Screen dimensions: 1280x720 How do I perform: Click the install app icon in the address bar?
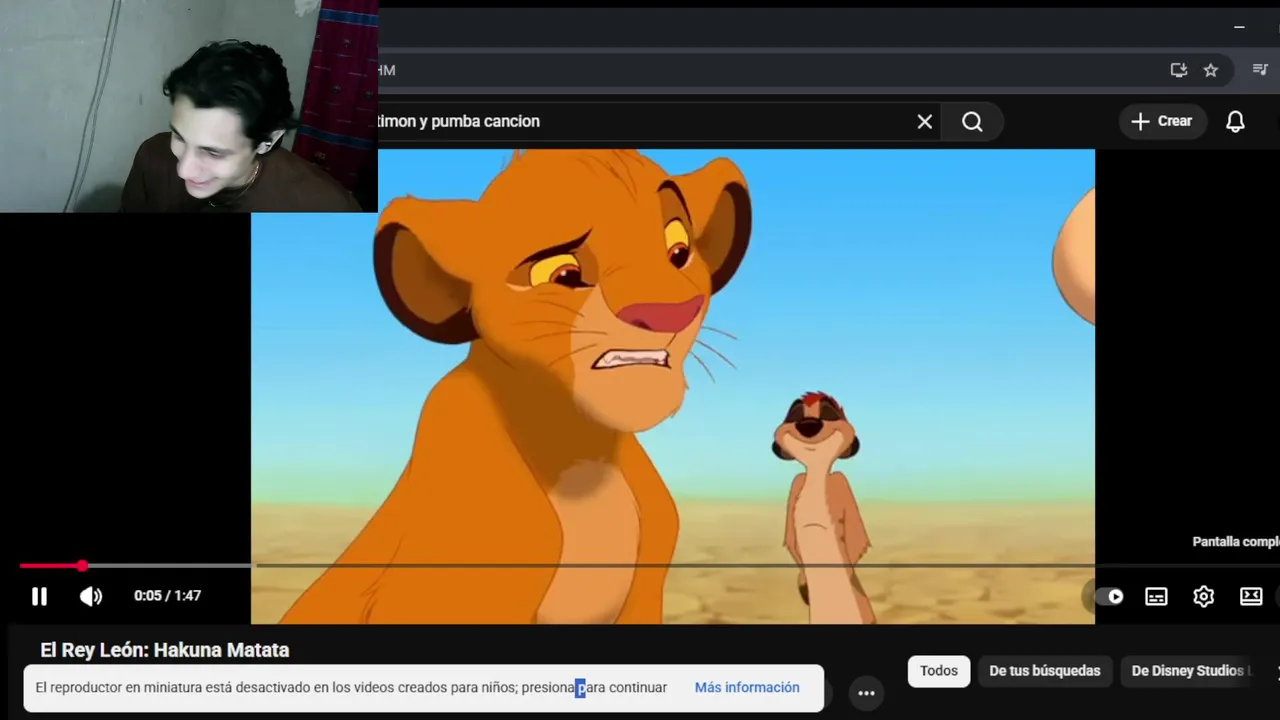click(1179, 70)
